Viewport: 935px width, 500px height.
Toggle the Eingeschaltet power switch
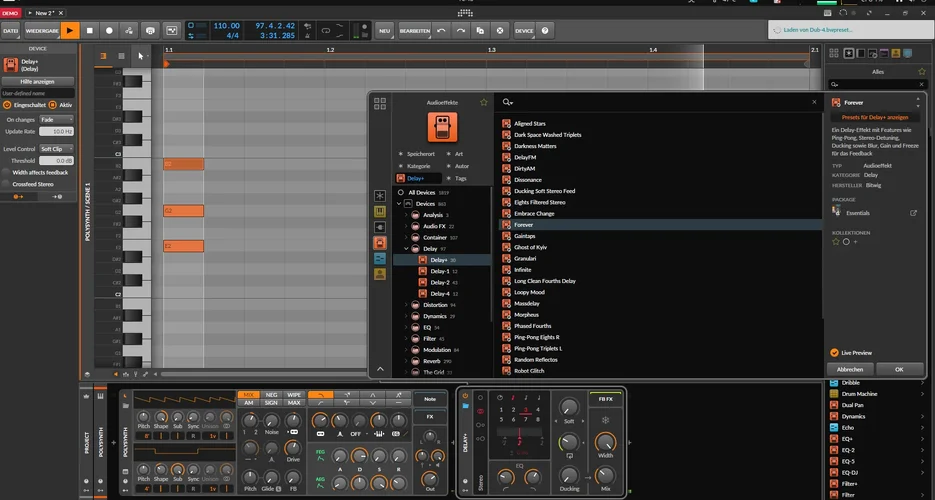pyautogui.click(x=8, y=104)
